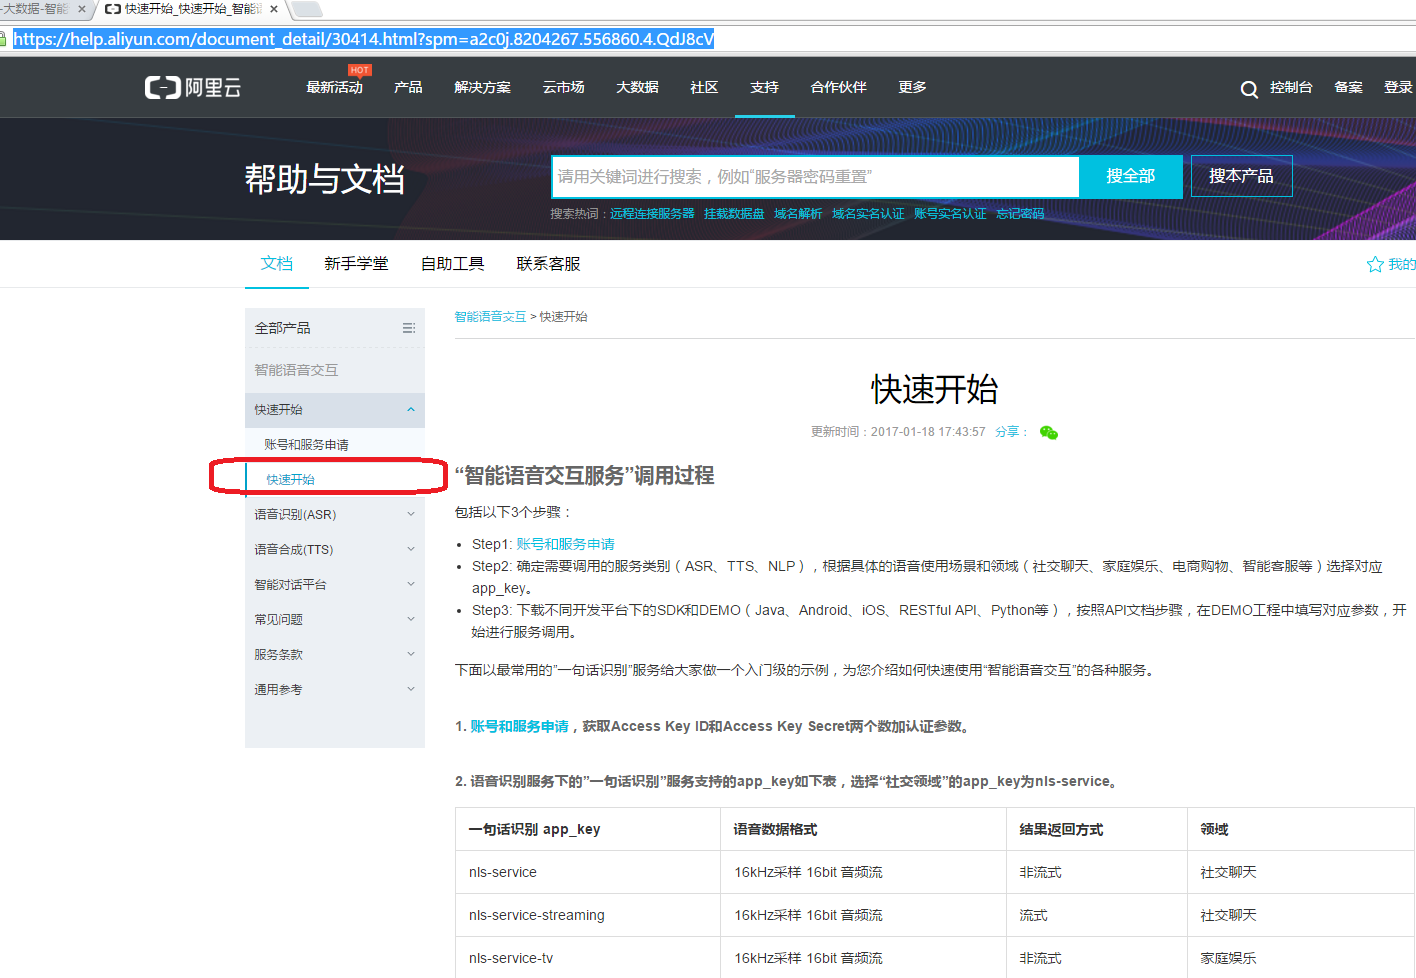
Task: Open the 备案 link in header
Action: coord(1348,87)
